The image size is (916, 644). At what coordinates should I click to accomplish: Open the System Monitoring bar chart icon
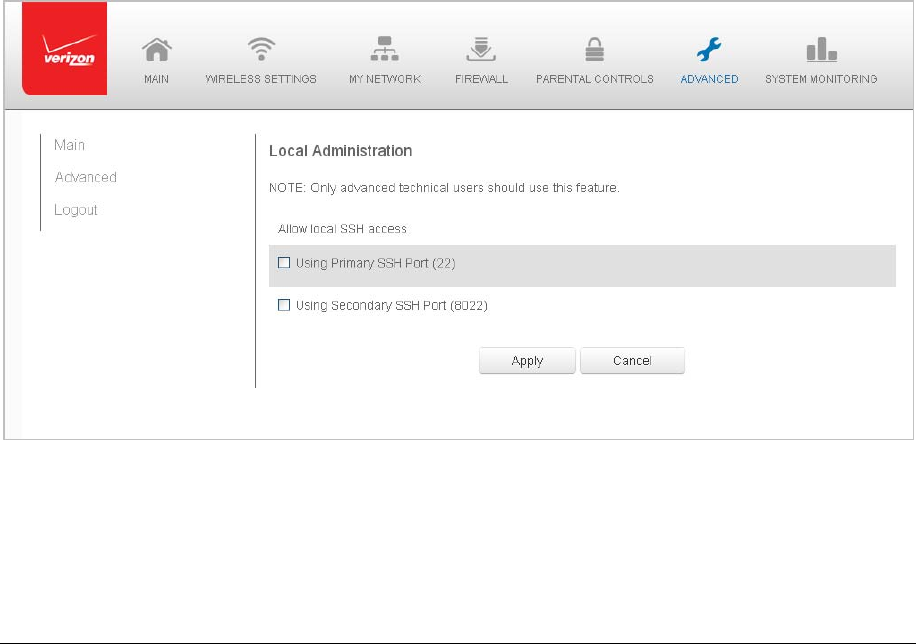pos(821,49)
